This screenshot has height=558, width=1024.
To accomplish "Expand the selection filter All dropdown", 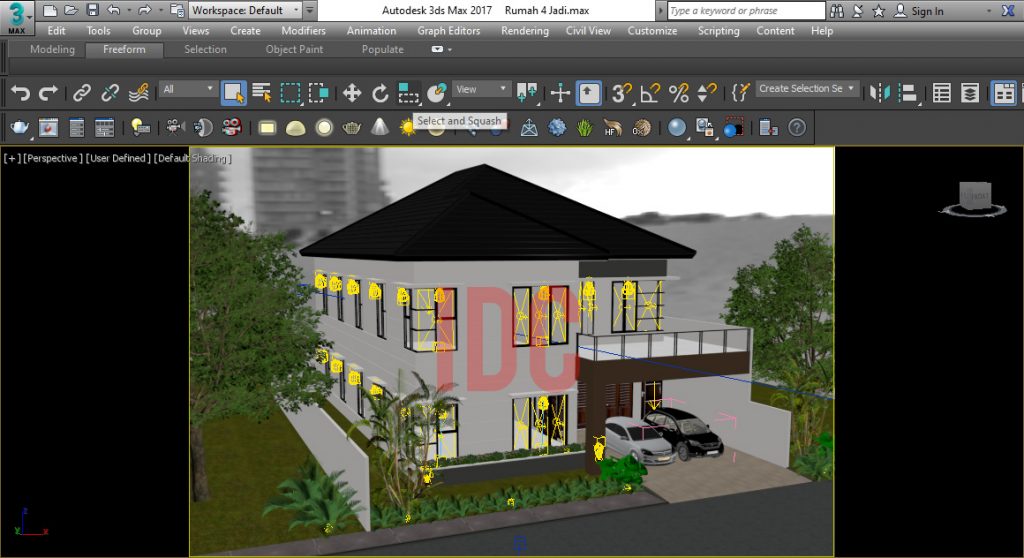I will tap(188, 89).
